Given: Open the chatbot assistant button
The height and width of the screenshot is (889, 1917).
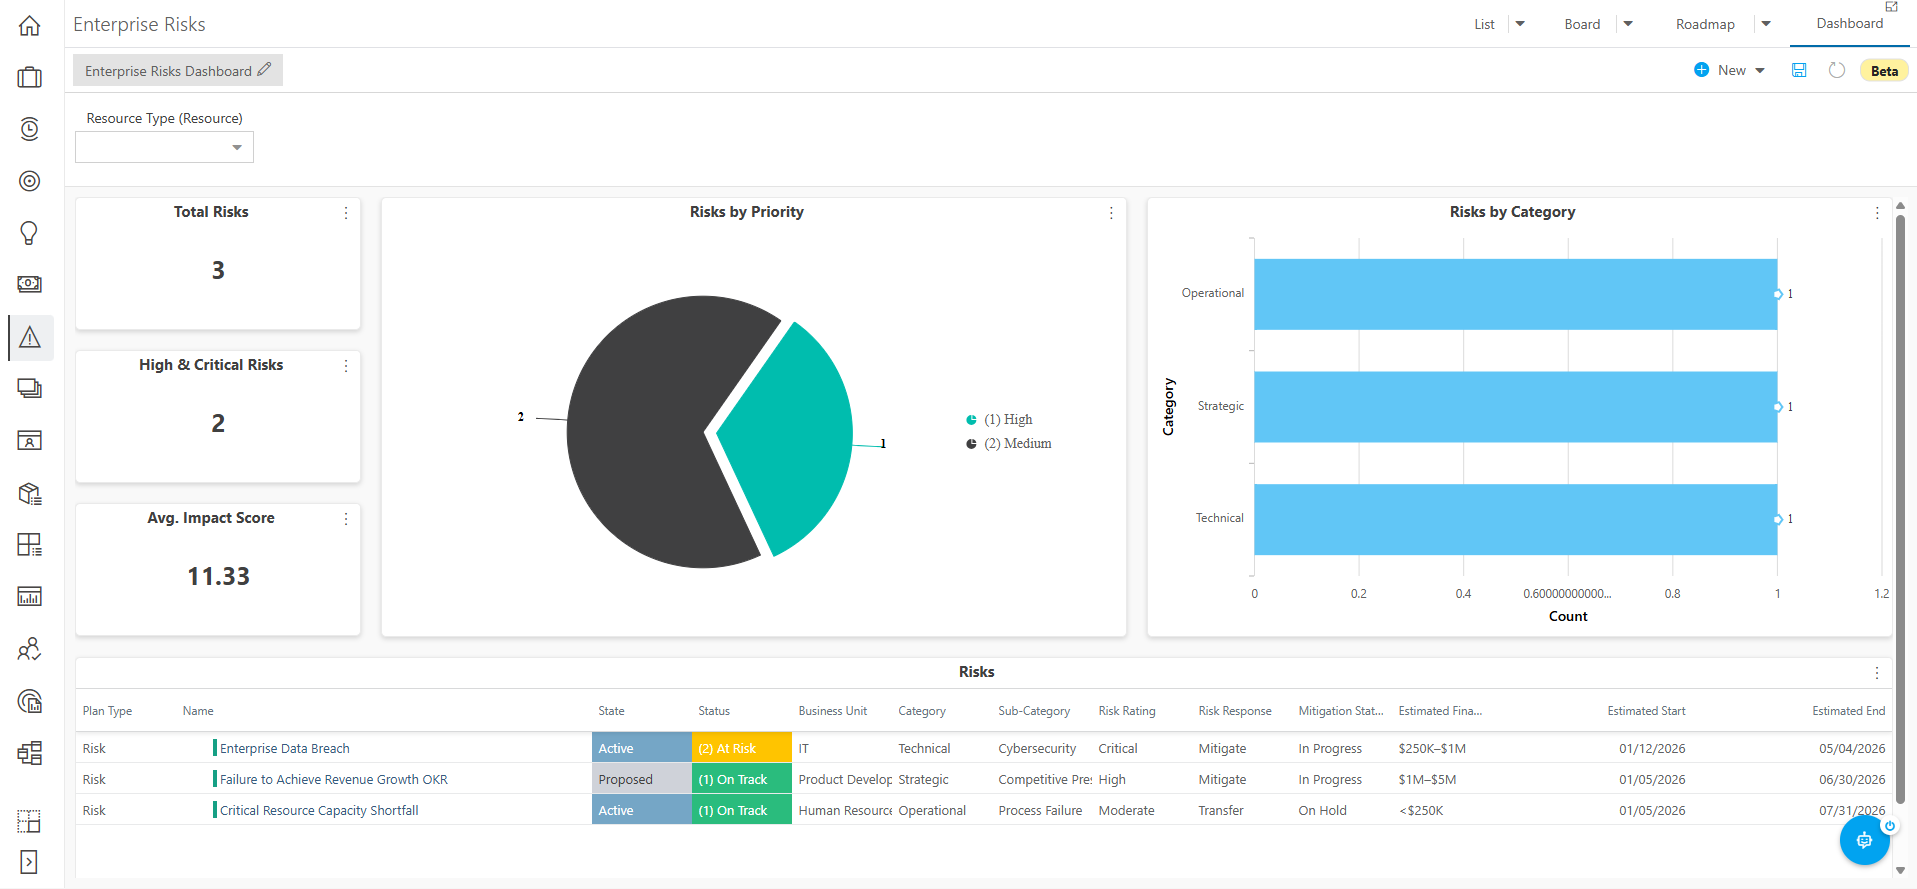Looking at the screenshot, I should point(1864,840).
